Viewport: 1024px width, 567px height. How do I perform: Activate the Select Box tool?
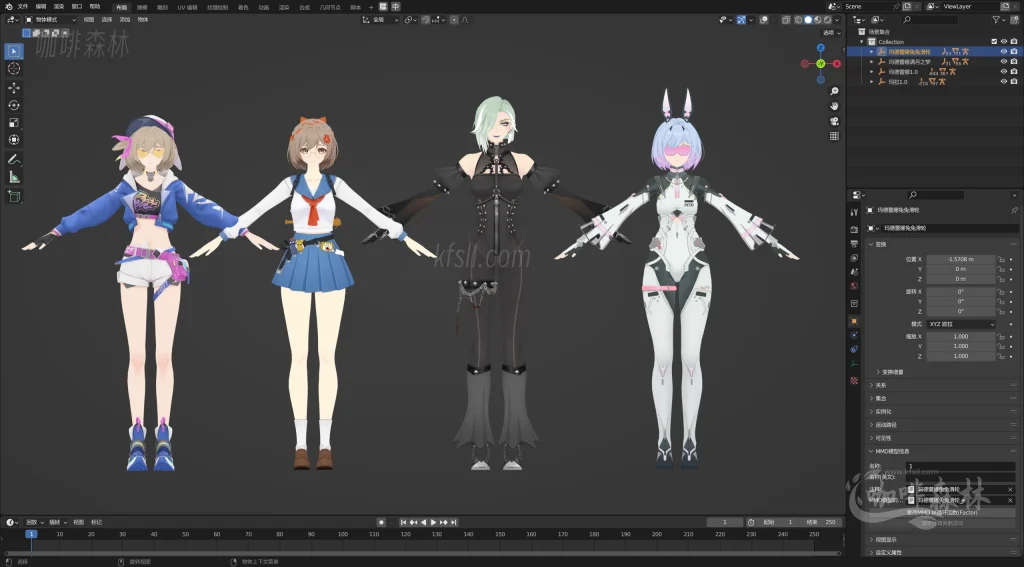pos(14,51)
